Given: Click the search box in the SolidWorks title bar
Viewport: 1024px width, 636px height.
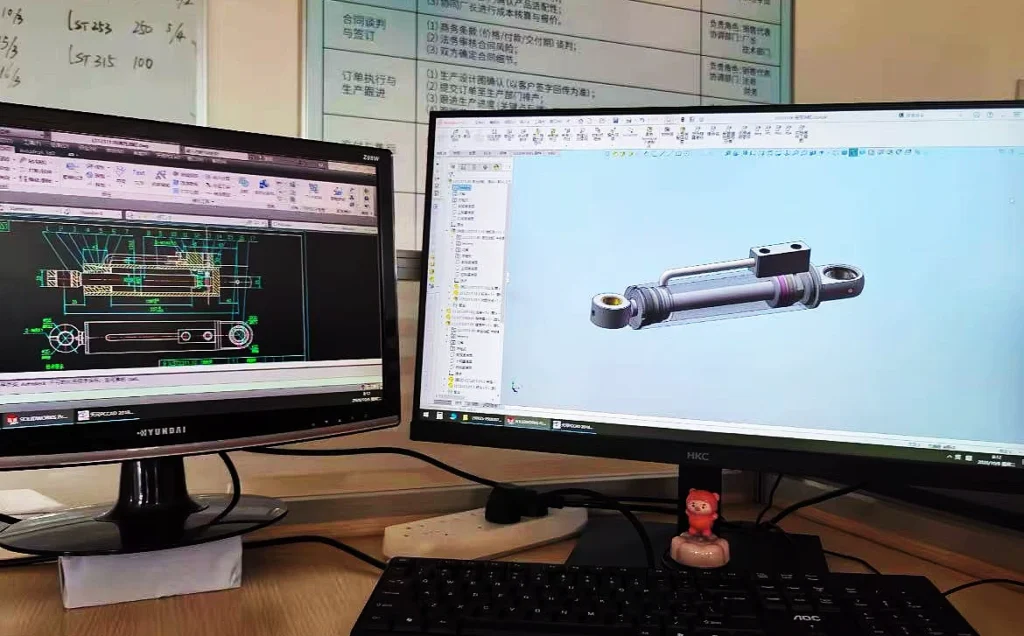Looking at the screenshot, I should [x=933, y=115].
